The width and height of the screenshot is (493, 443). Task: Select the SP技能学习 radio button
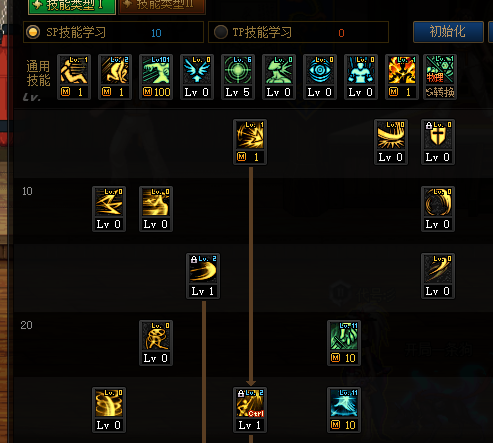pos(33,32)
